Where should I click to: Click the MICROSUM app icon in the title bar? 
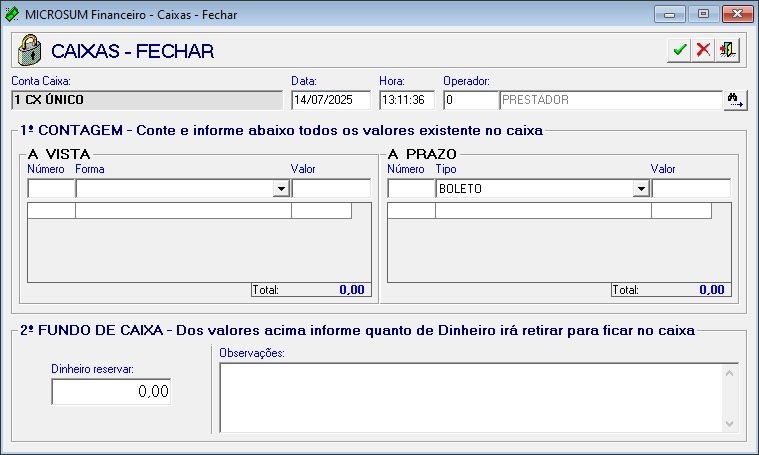pyautogui.click(x=12, y=15)
